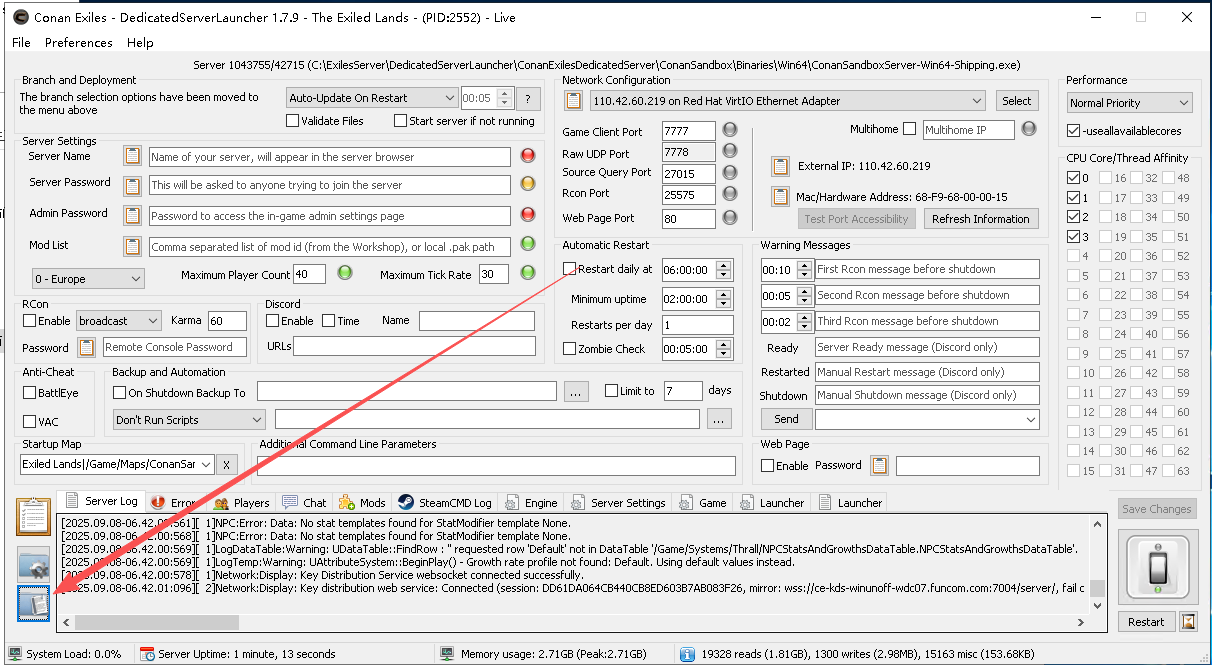This screenshot has width=1212, height=665.
Task: Open the Normal Priority dropdown
Action: (x=1129, y=103)
